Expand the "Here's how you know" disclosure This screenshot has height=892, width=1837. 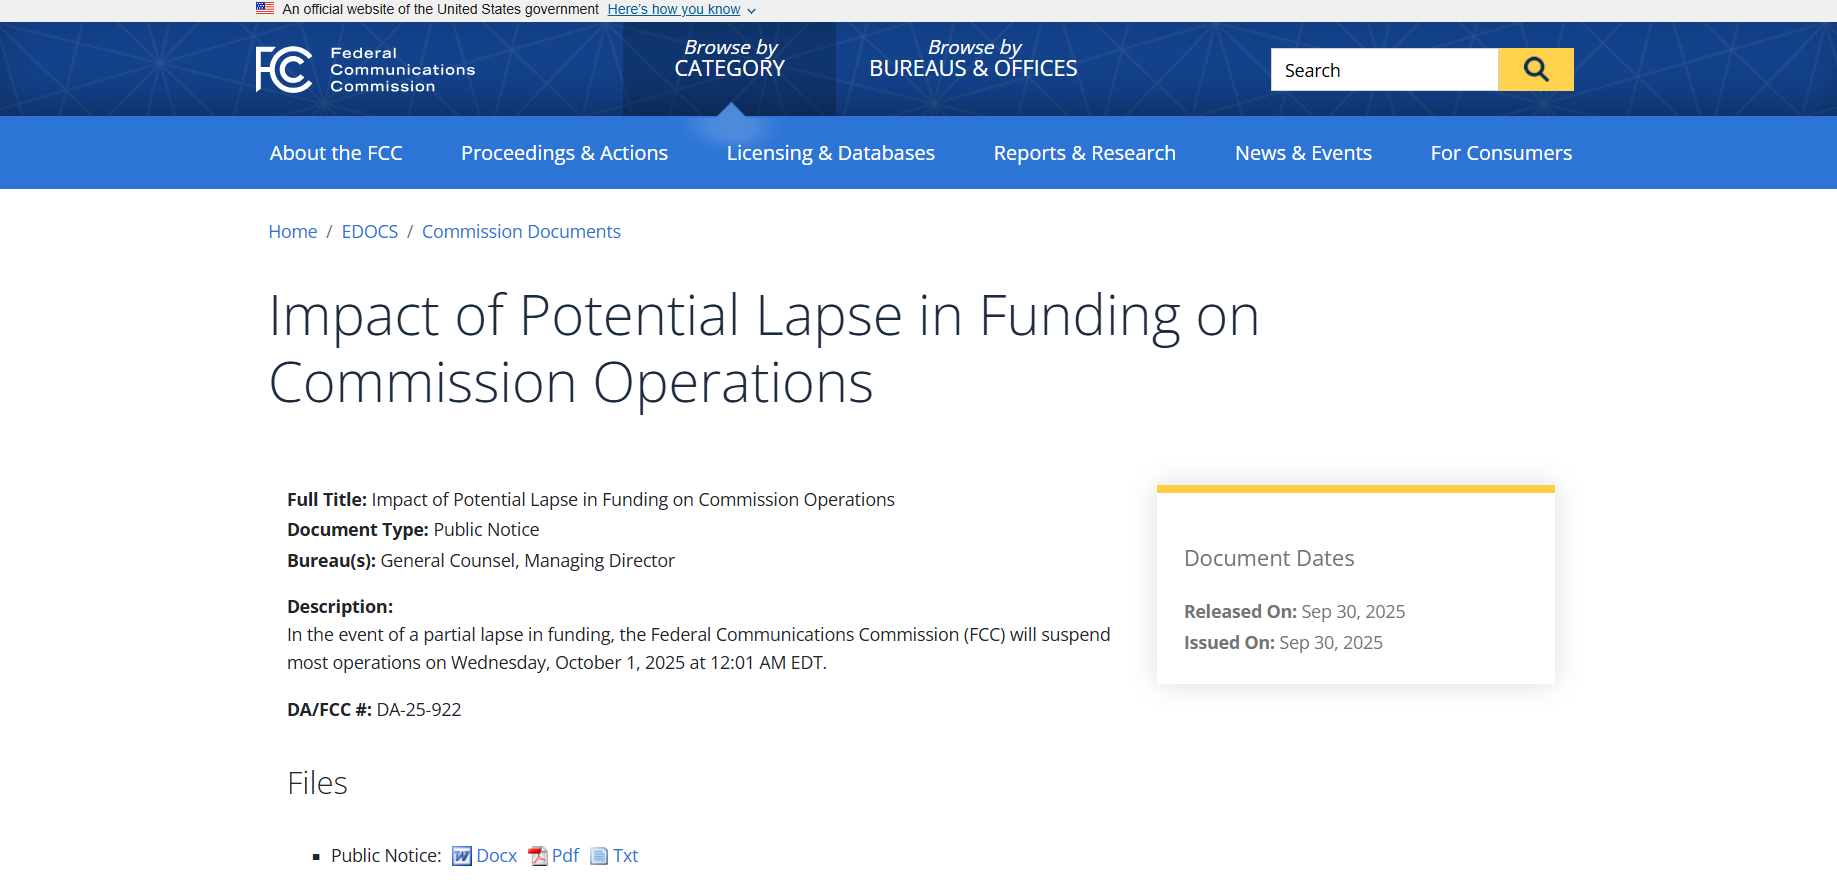681,9
